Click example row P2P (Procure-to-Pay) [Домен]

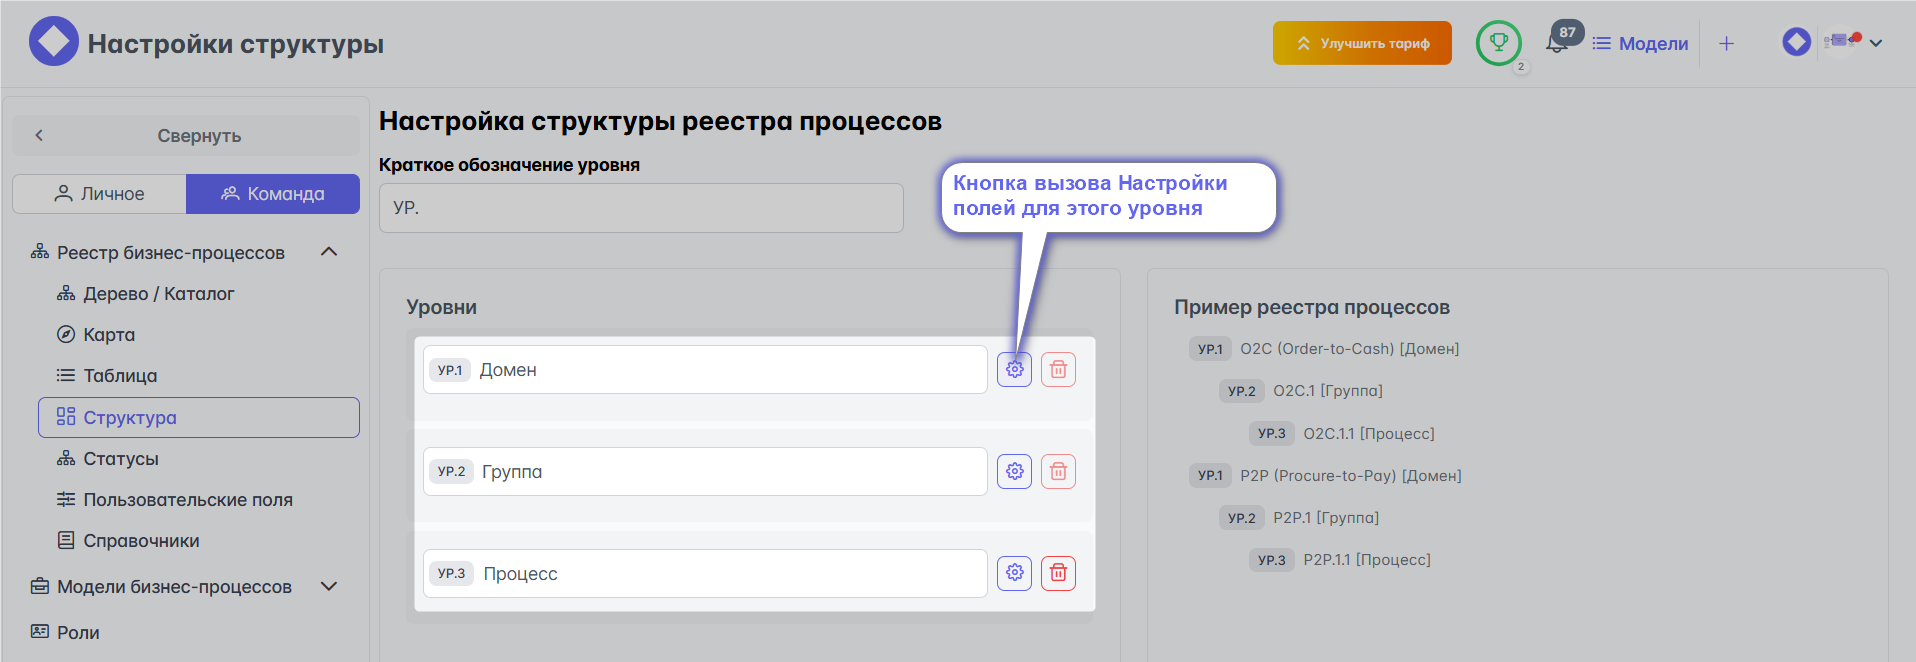pyautogui.click(x=1325, y=476)
